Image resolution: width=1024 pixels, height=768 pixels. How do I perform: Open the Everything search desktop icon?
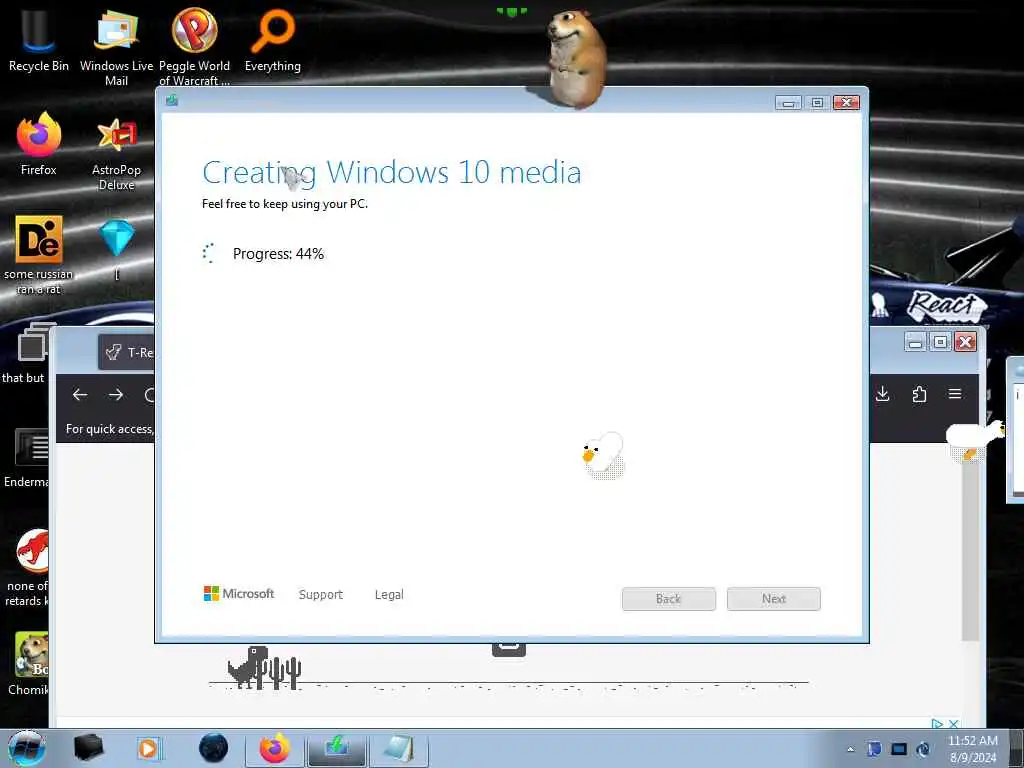click(x=272, y=40)
